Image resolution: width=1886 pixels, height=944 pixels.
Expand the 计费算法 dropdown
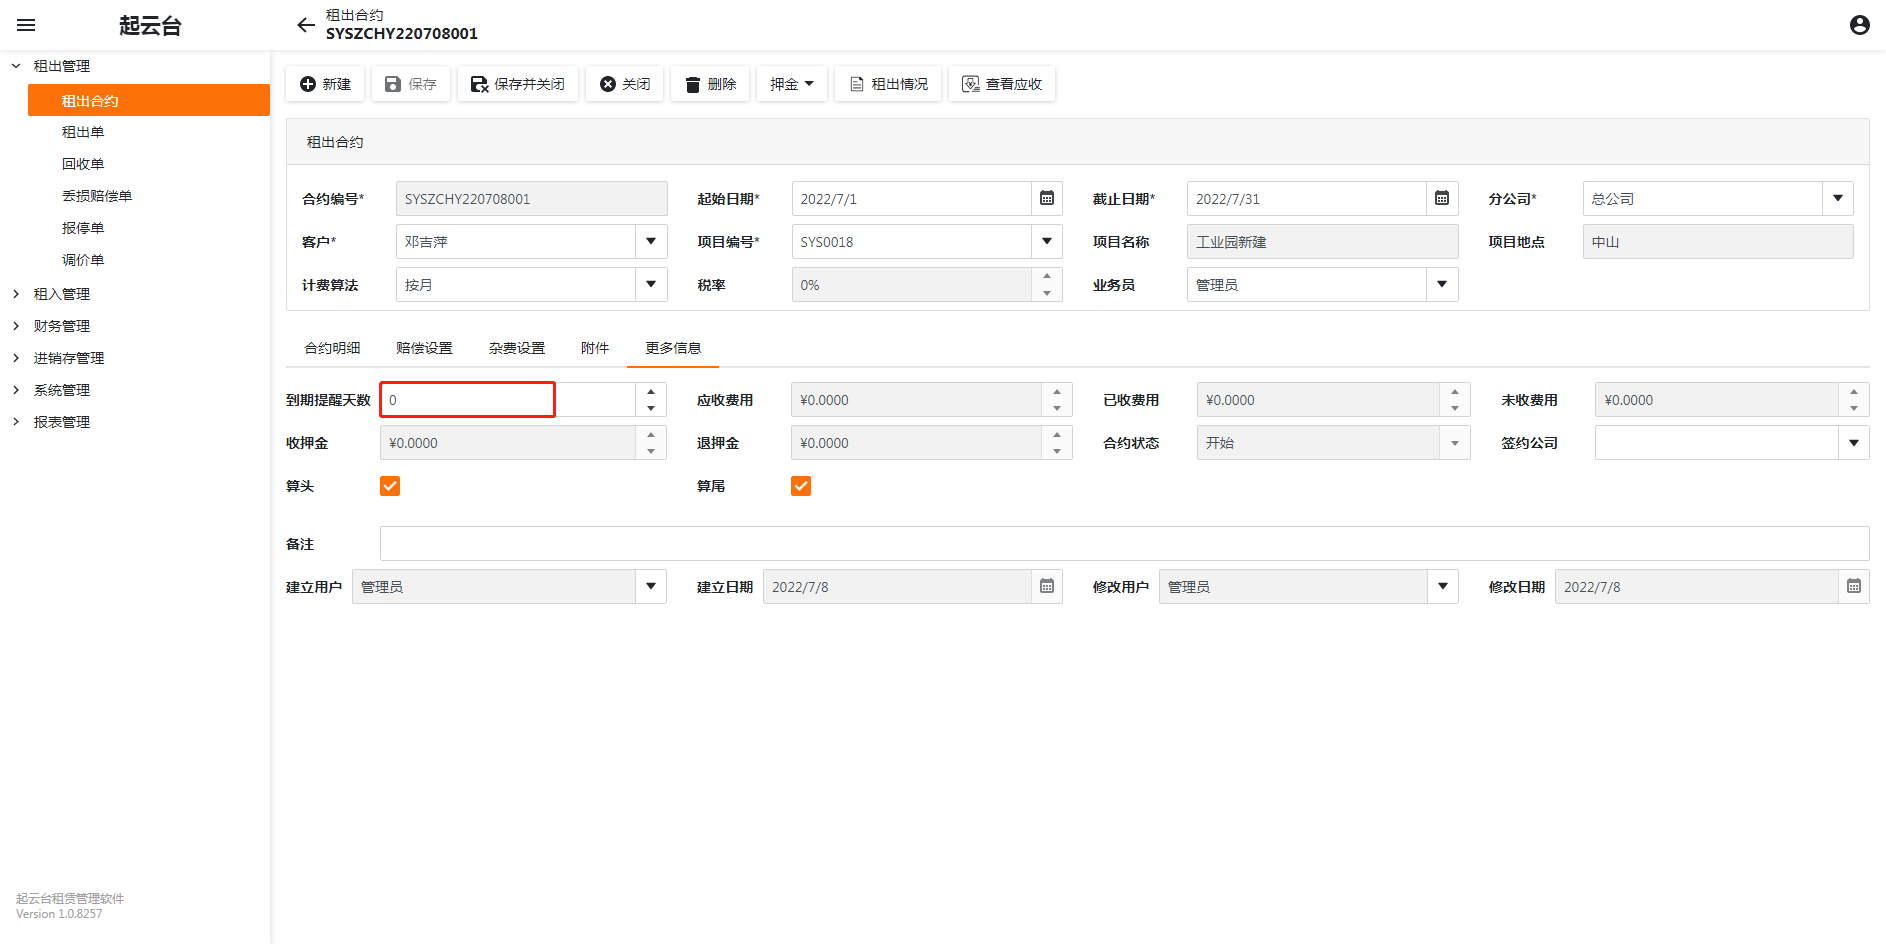coord(651,284)
